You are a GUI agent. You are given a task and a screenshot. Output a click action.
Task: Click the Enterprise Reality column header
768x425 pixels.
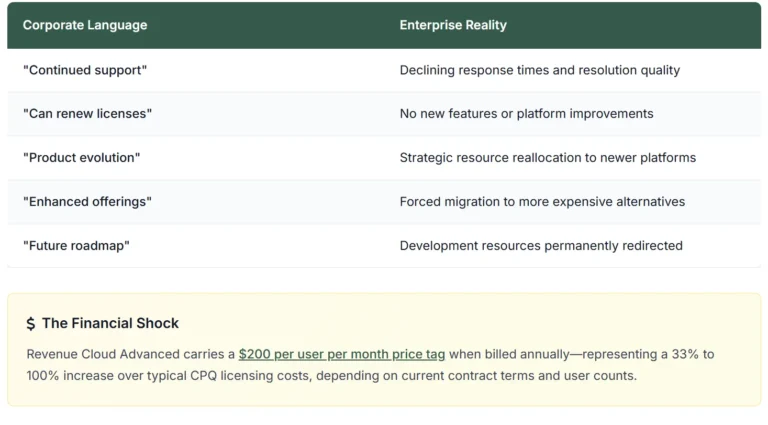click(x=453, y=25)
